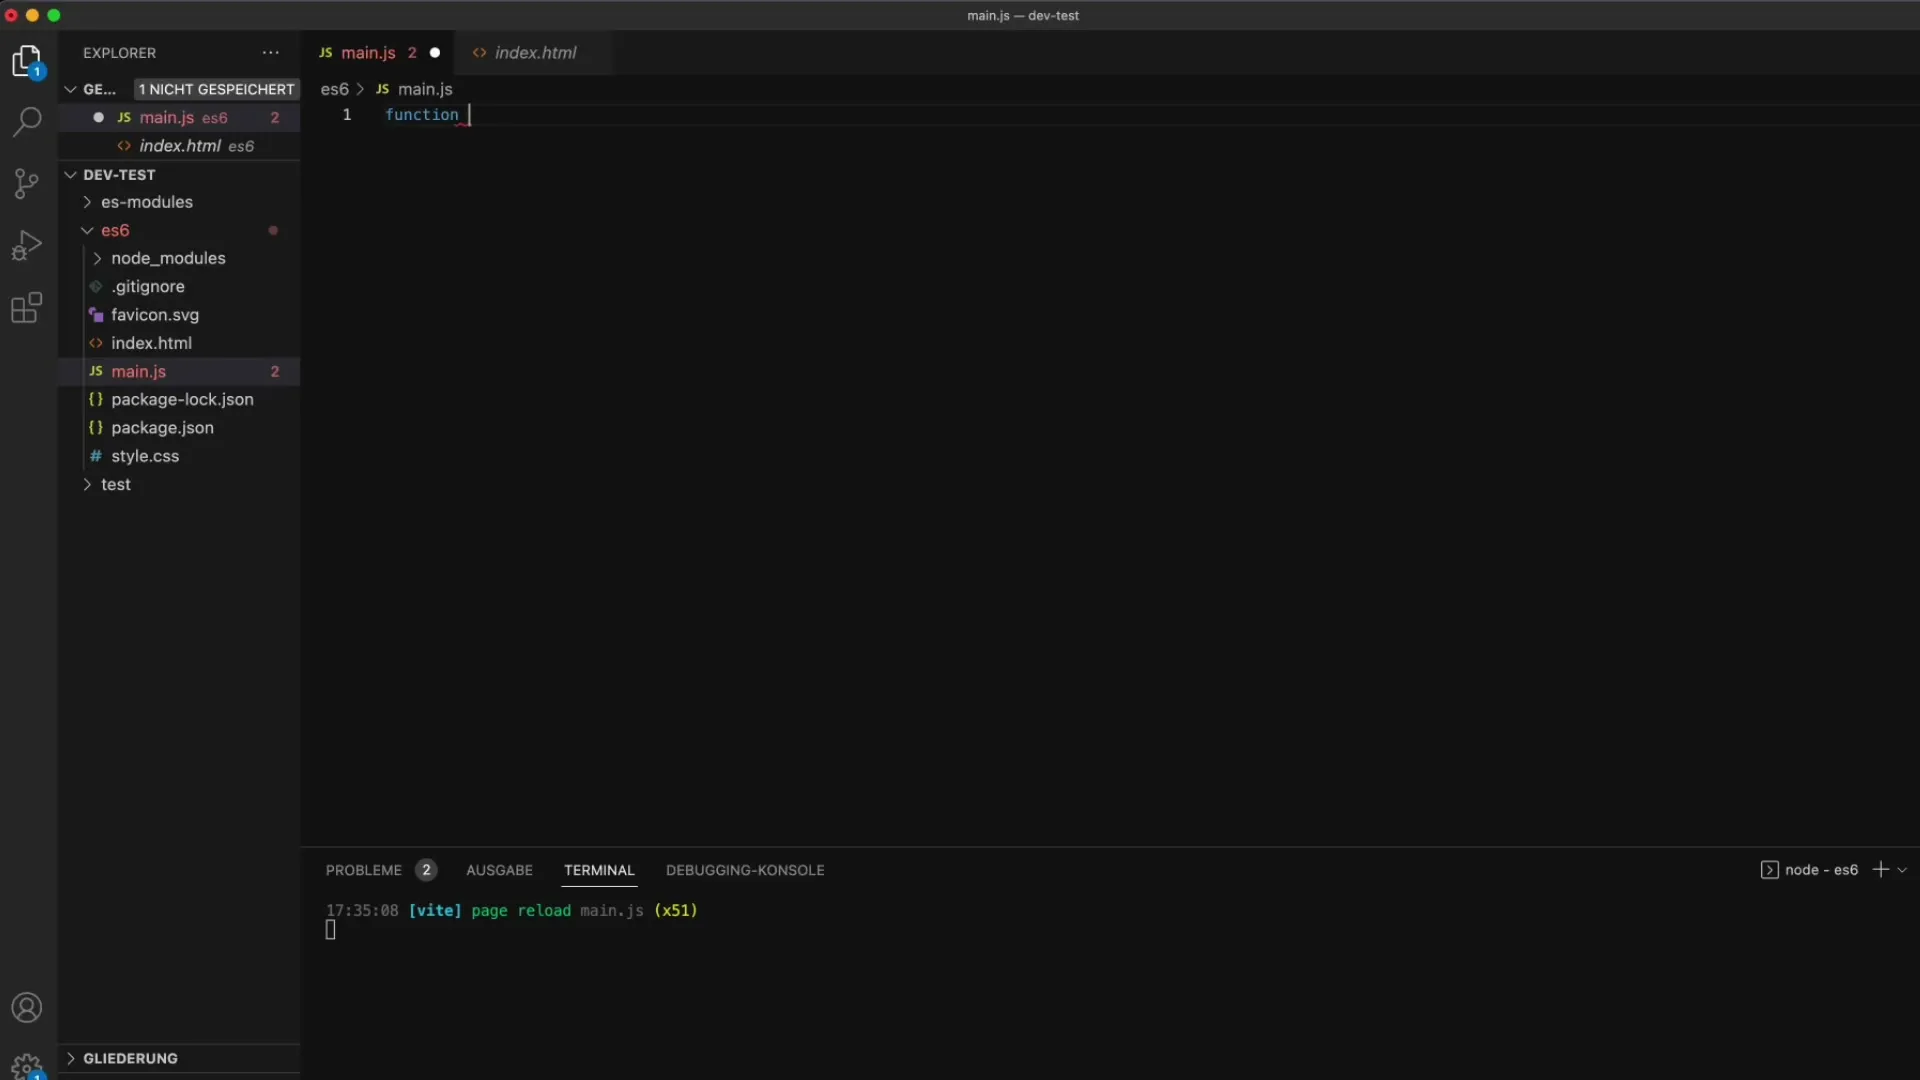1920x1080 pixels.
Task: Click the Run and Debug icon in sidebar
Action: pos(28,245)
